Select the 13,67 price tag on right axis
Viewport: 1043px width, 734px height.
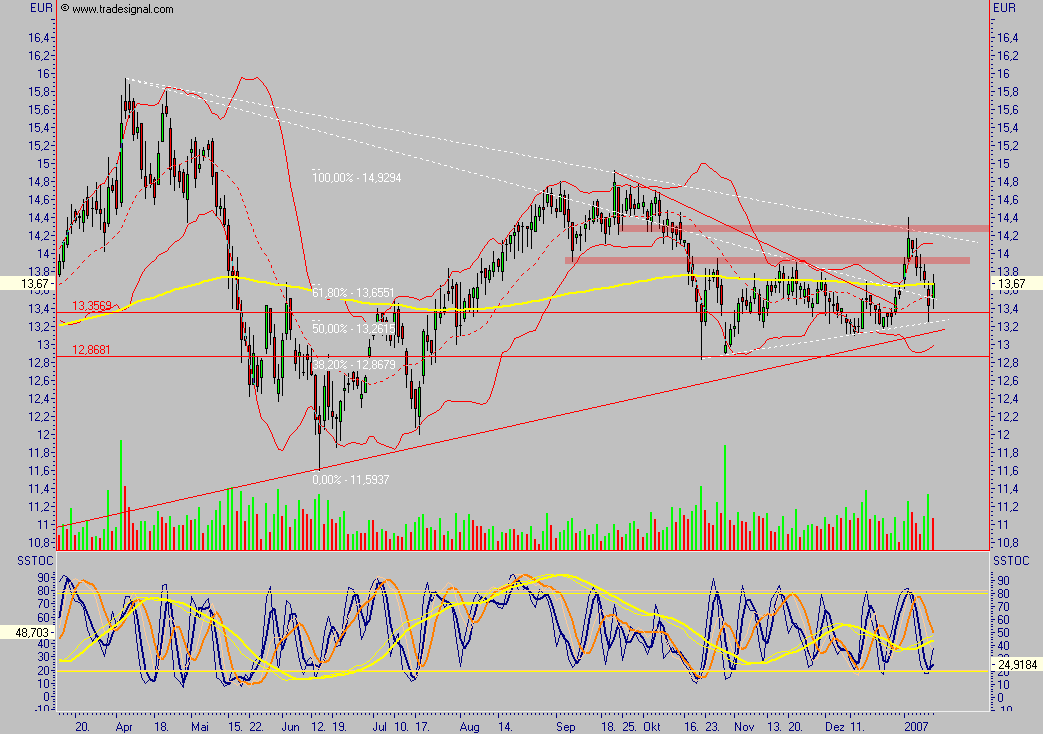1016,285
